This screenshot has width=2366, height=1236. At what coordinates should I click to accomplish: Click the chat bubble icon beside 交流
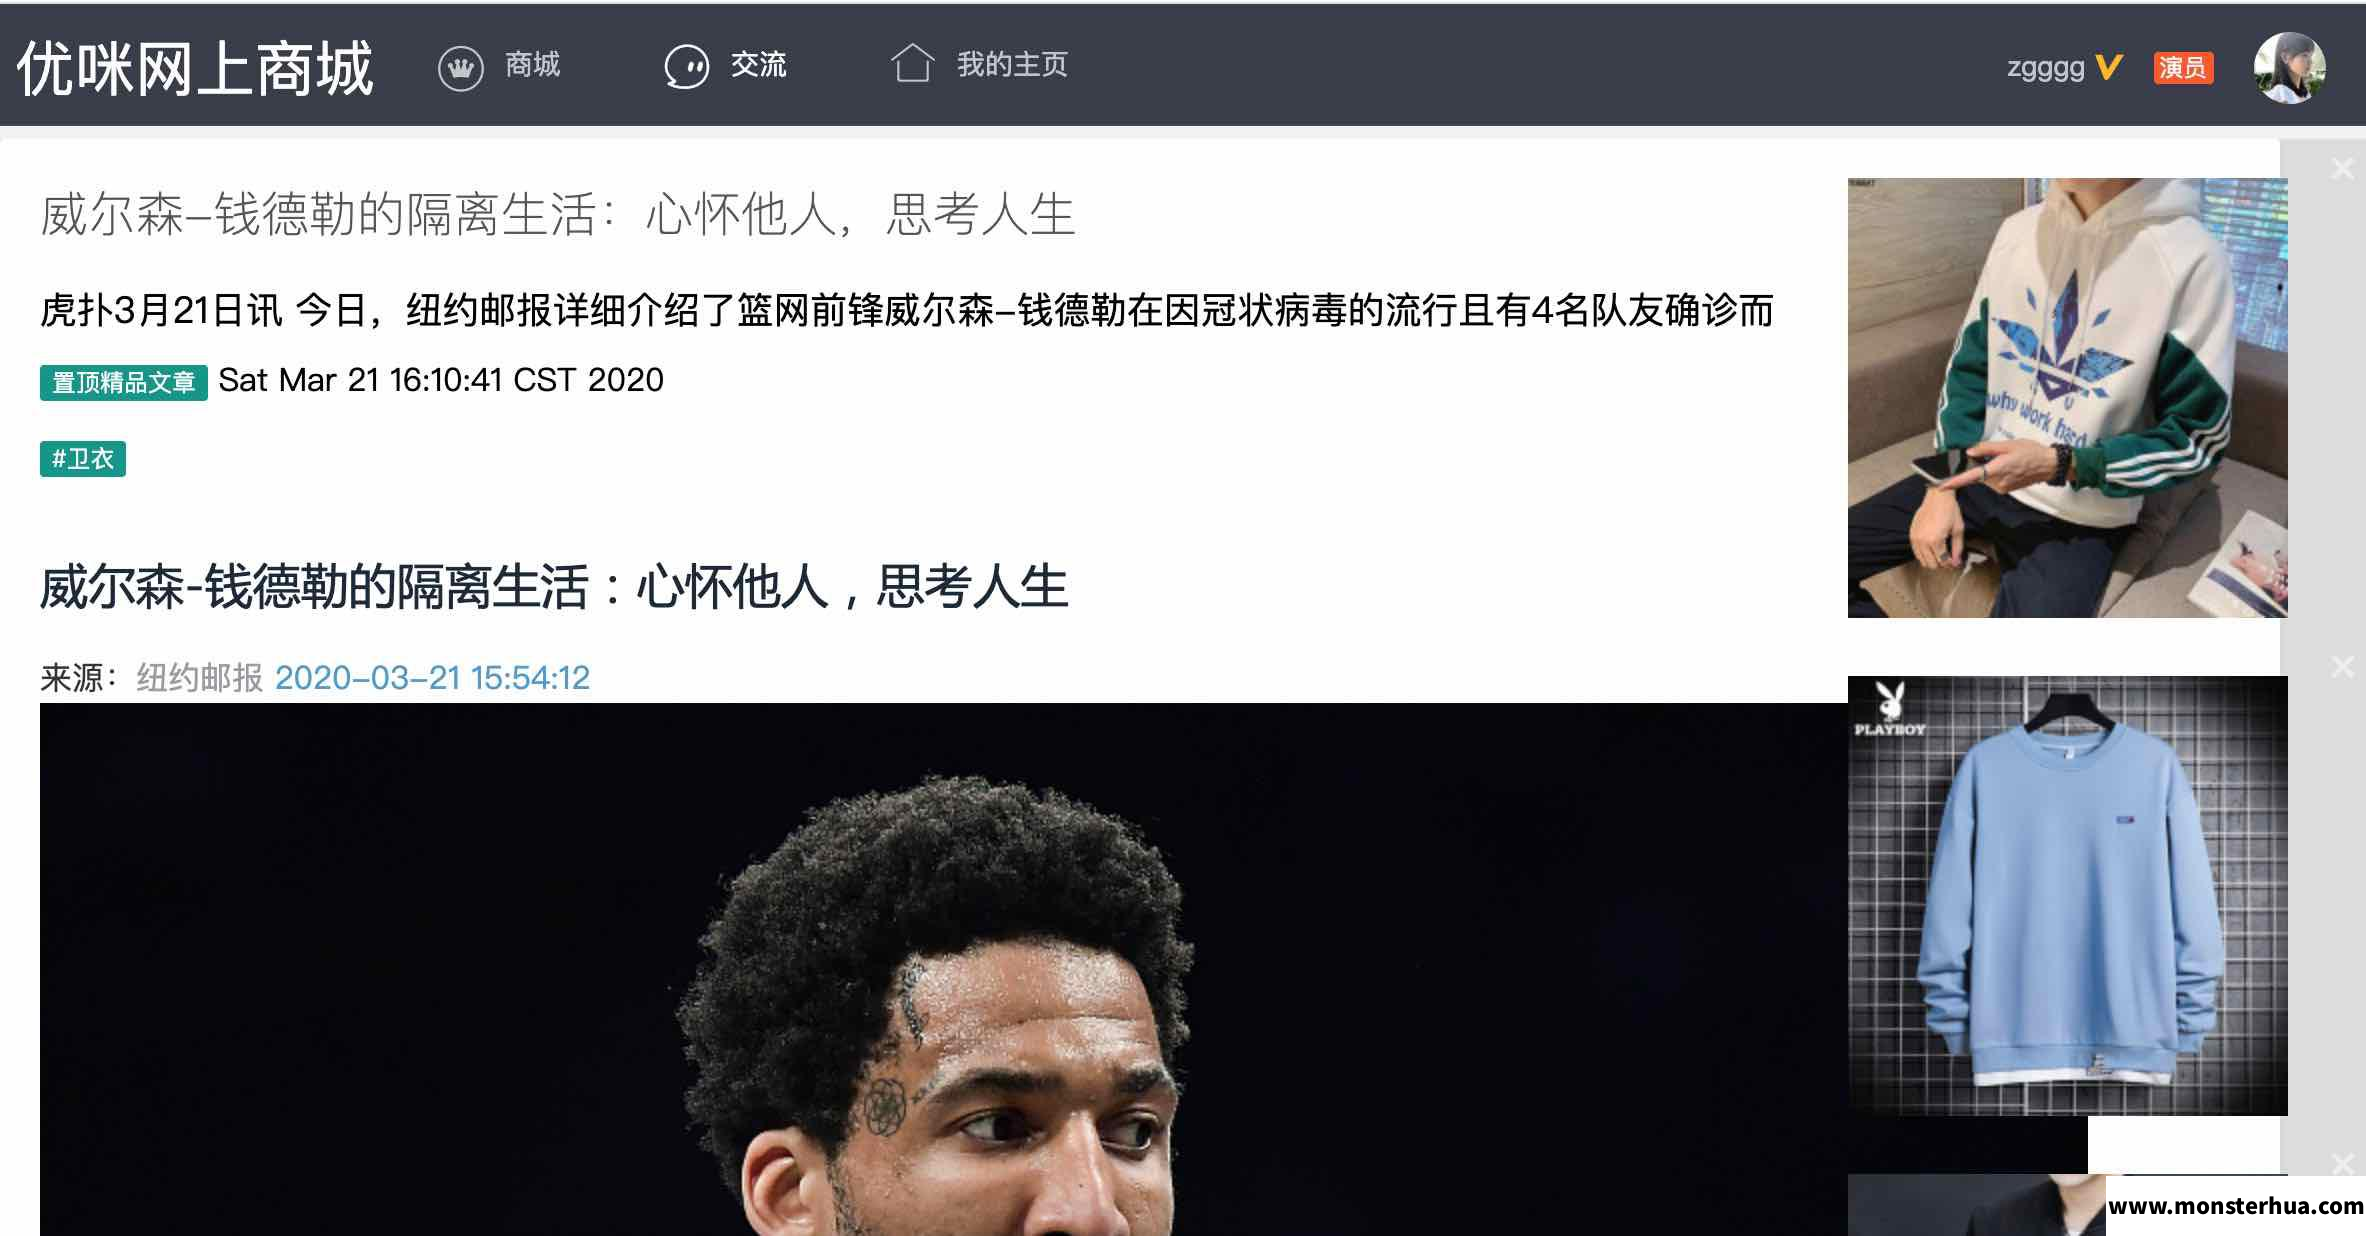[x=687, y=68]
